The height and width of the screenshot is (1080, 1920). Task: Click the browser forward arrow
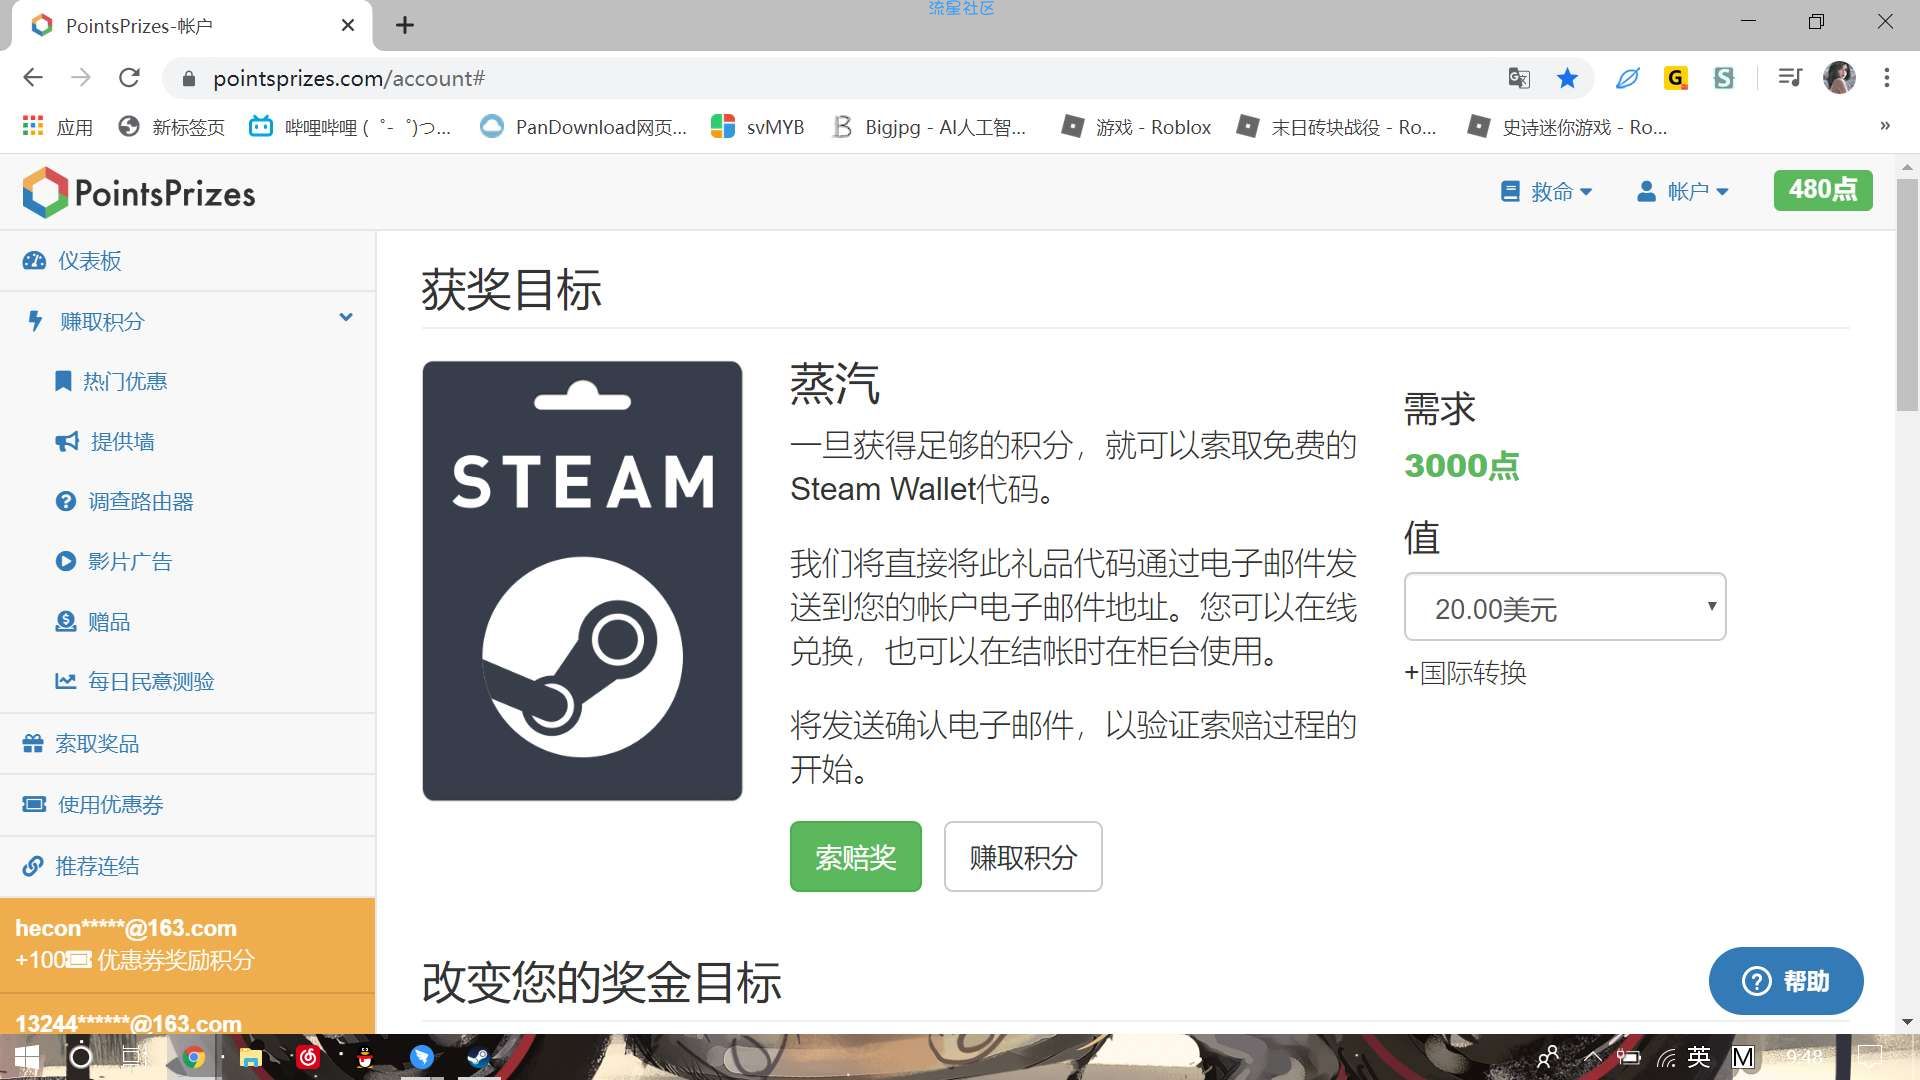tap(81, 78)
